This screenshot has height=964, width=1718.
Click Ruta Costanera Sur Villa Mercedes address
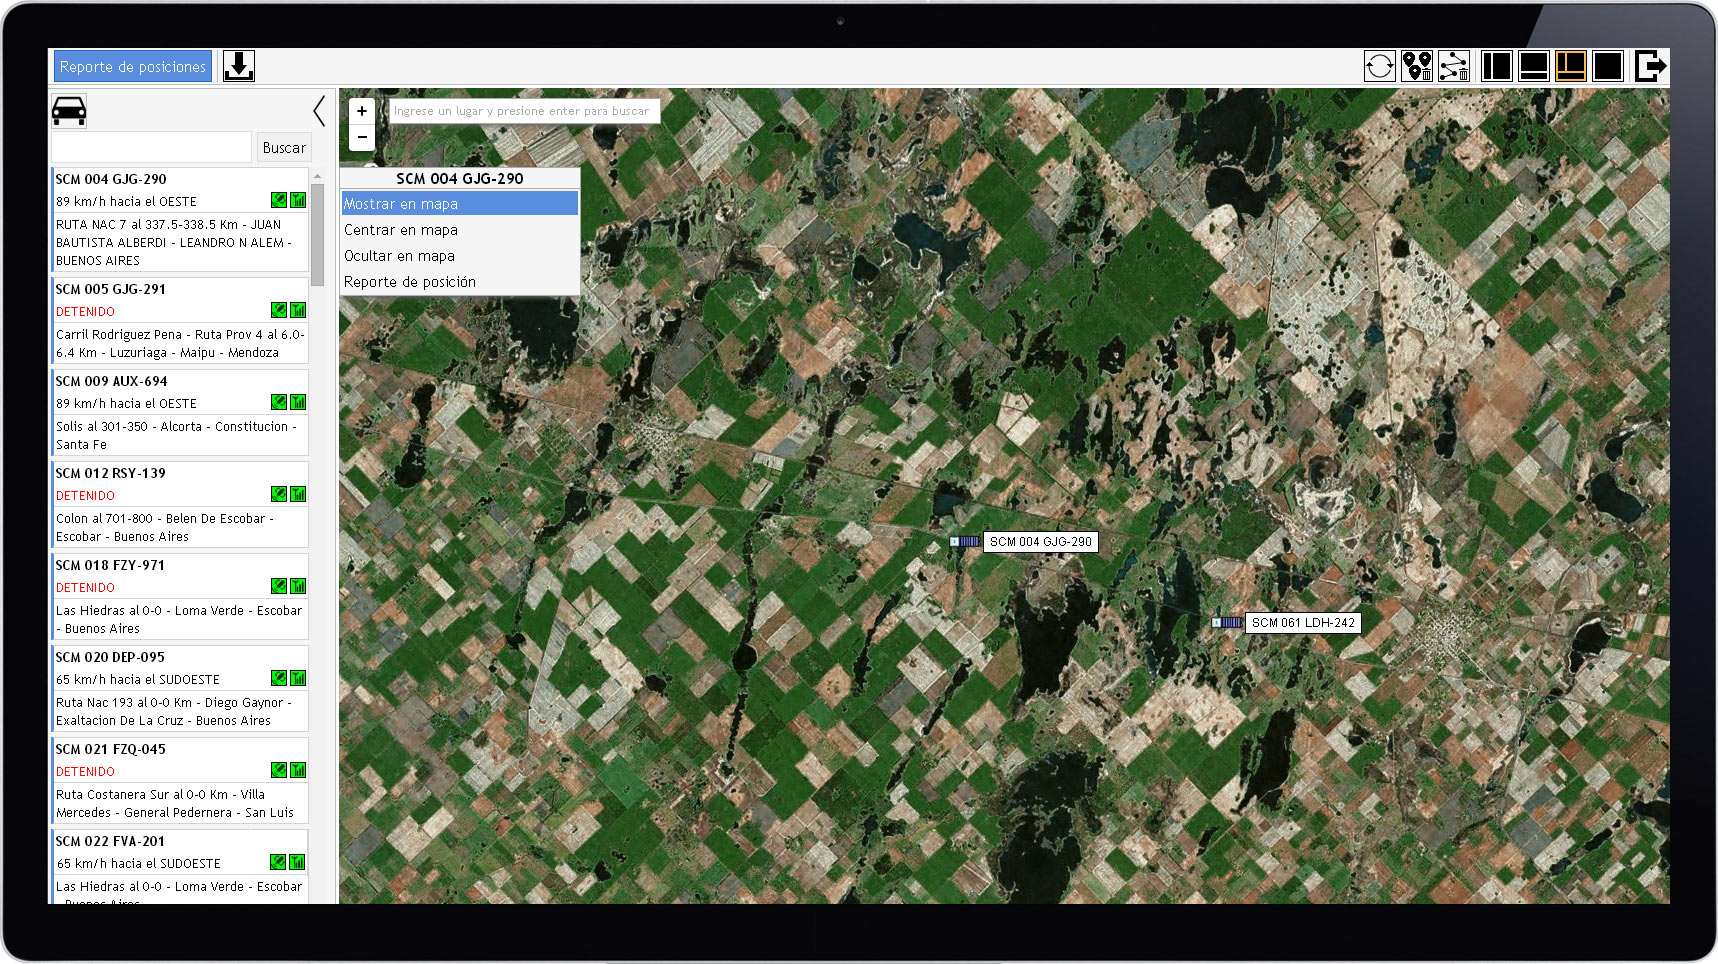tap(175, 803)
